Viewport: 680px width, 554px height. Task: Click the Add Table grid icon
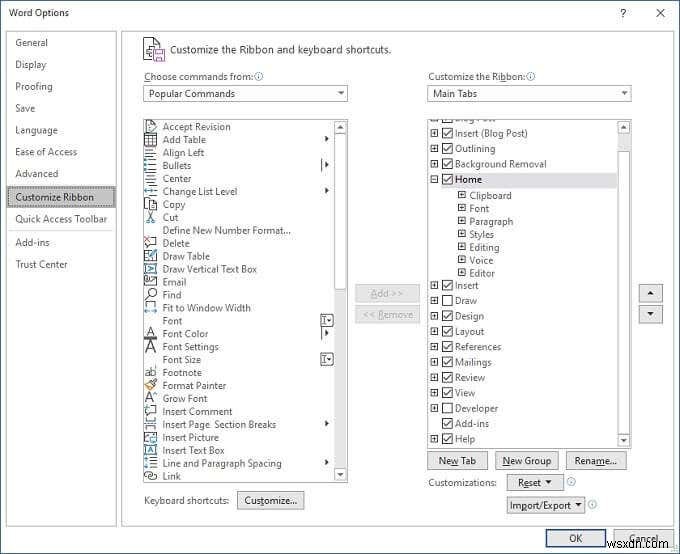pyautogui.click(x=150, y=140)
